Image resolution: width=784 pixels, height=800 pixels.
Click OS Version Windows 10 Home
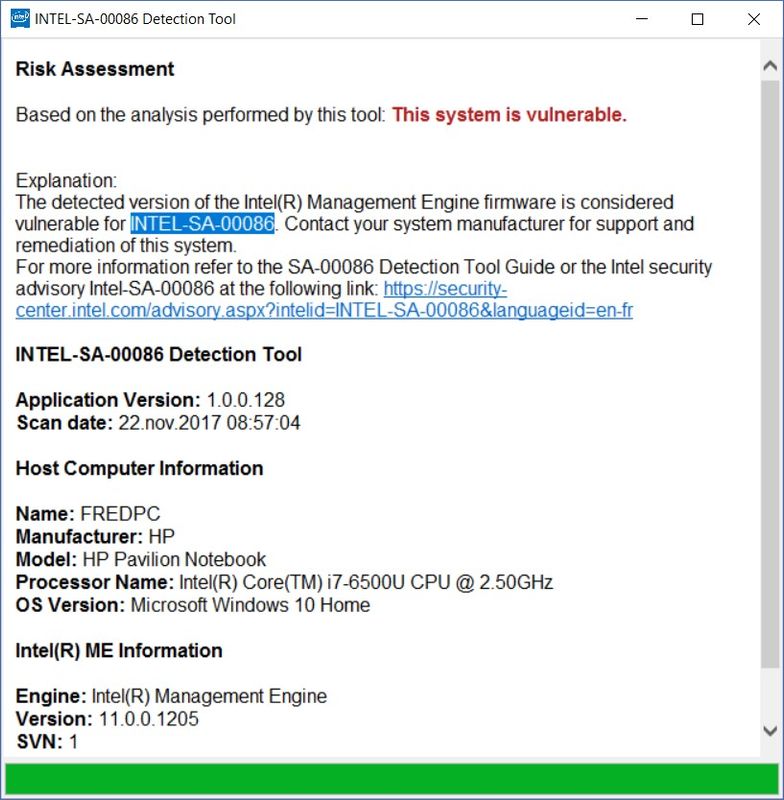[193, 605]
